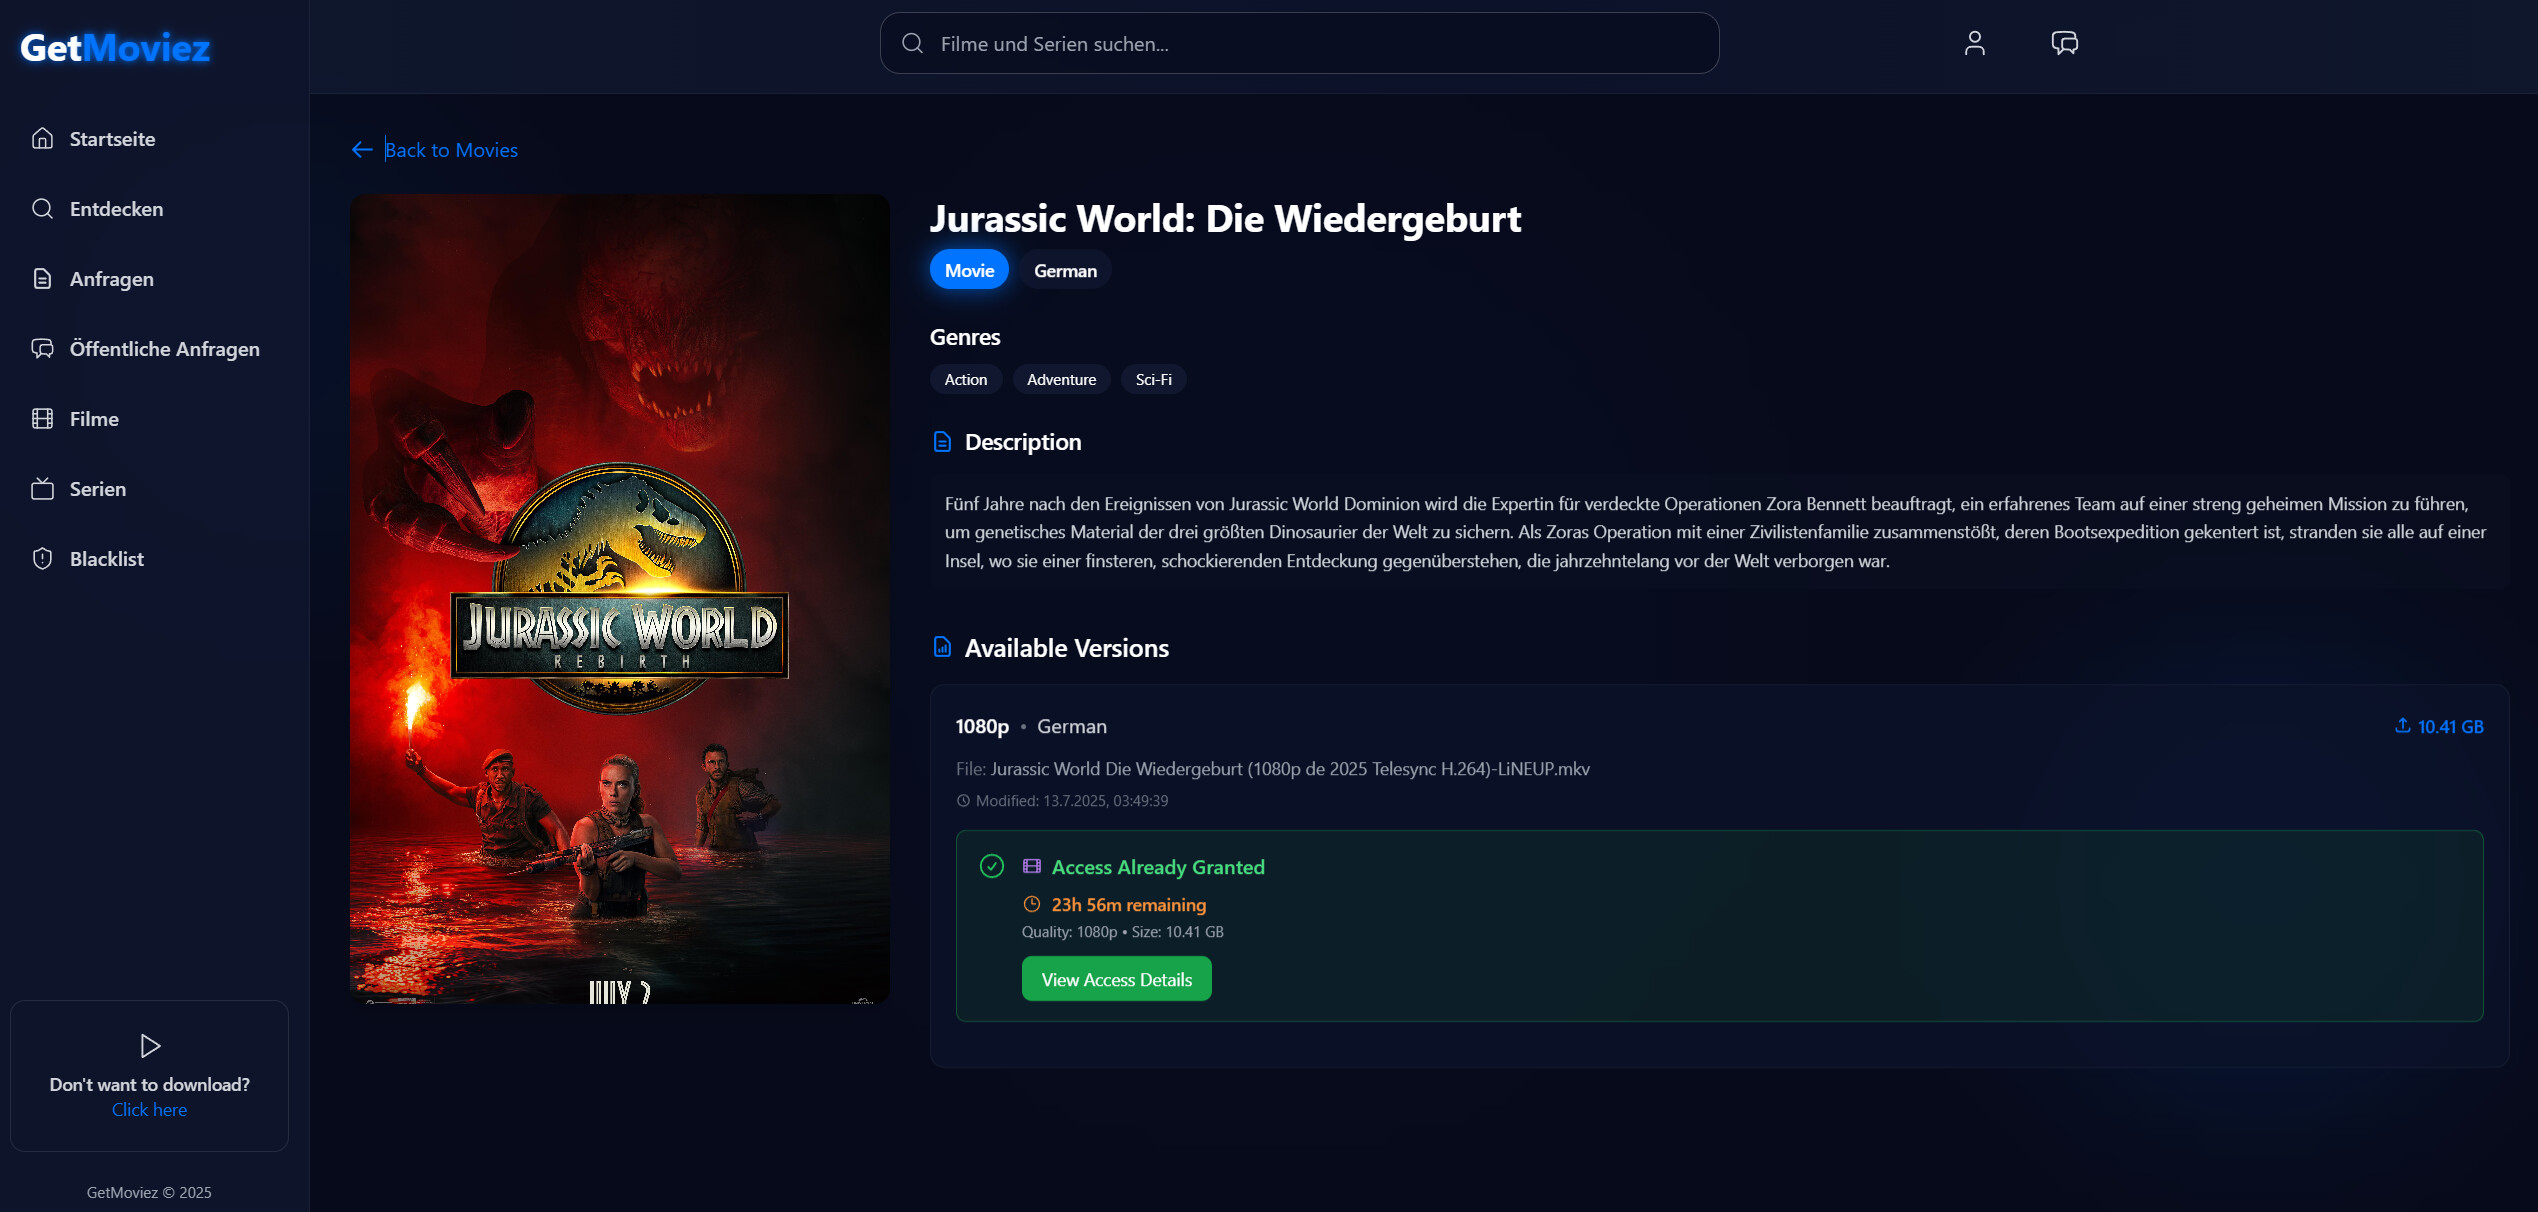Click the Jurassic World poster image
The image size is (2538, 1212).
coord(619,598)
